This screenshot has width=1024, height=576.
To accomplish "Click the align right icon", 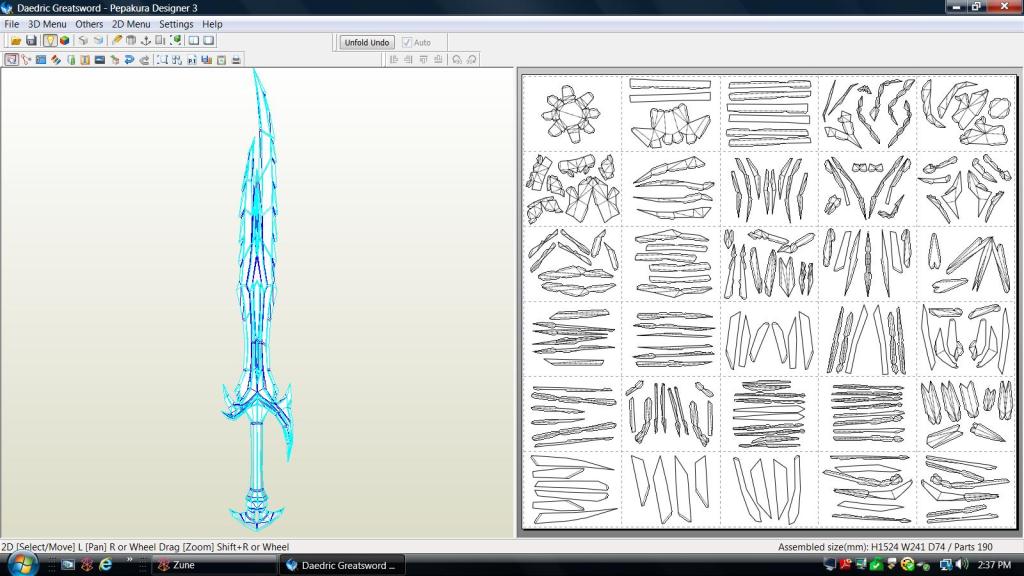I will (x=409, y=59).
